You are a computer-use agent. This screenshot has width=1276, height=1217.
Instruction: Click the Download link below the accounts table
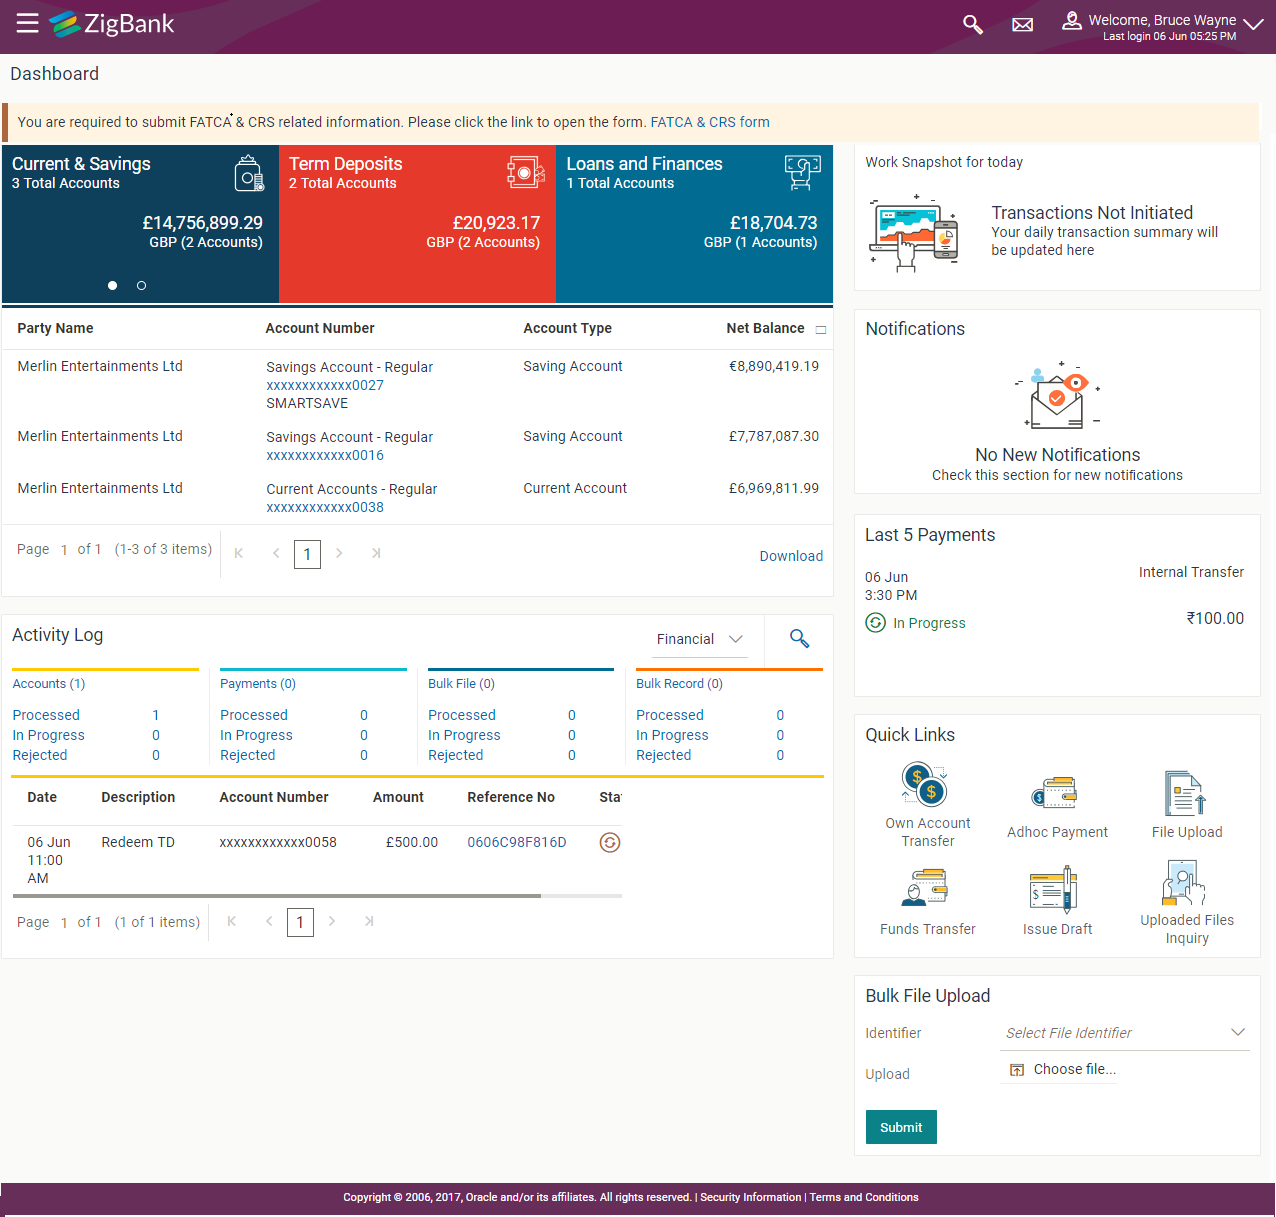[x=791, y=555]
